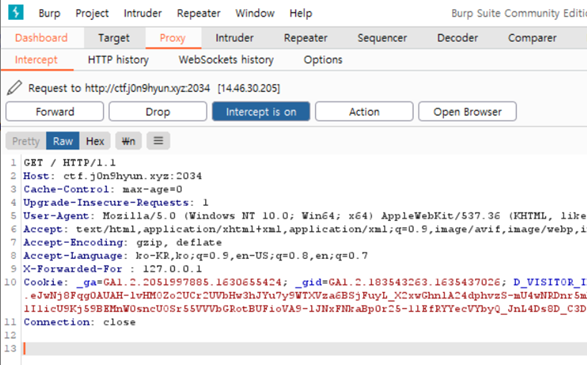Viewport: 587px width, 365px height.
Task: Open the Action button menu
Action: (x=364, y=112)
